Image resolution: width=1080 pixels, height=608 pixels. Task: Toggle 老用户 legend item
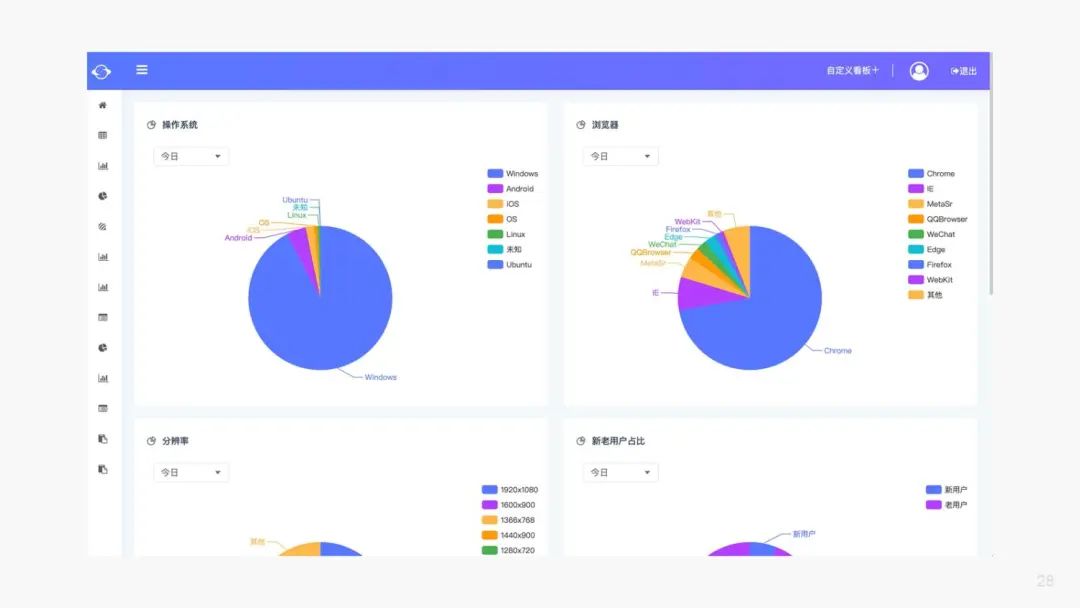pyautogui.click(x=946, y=505)
